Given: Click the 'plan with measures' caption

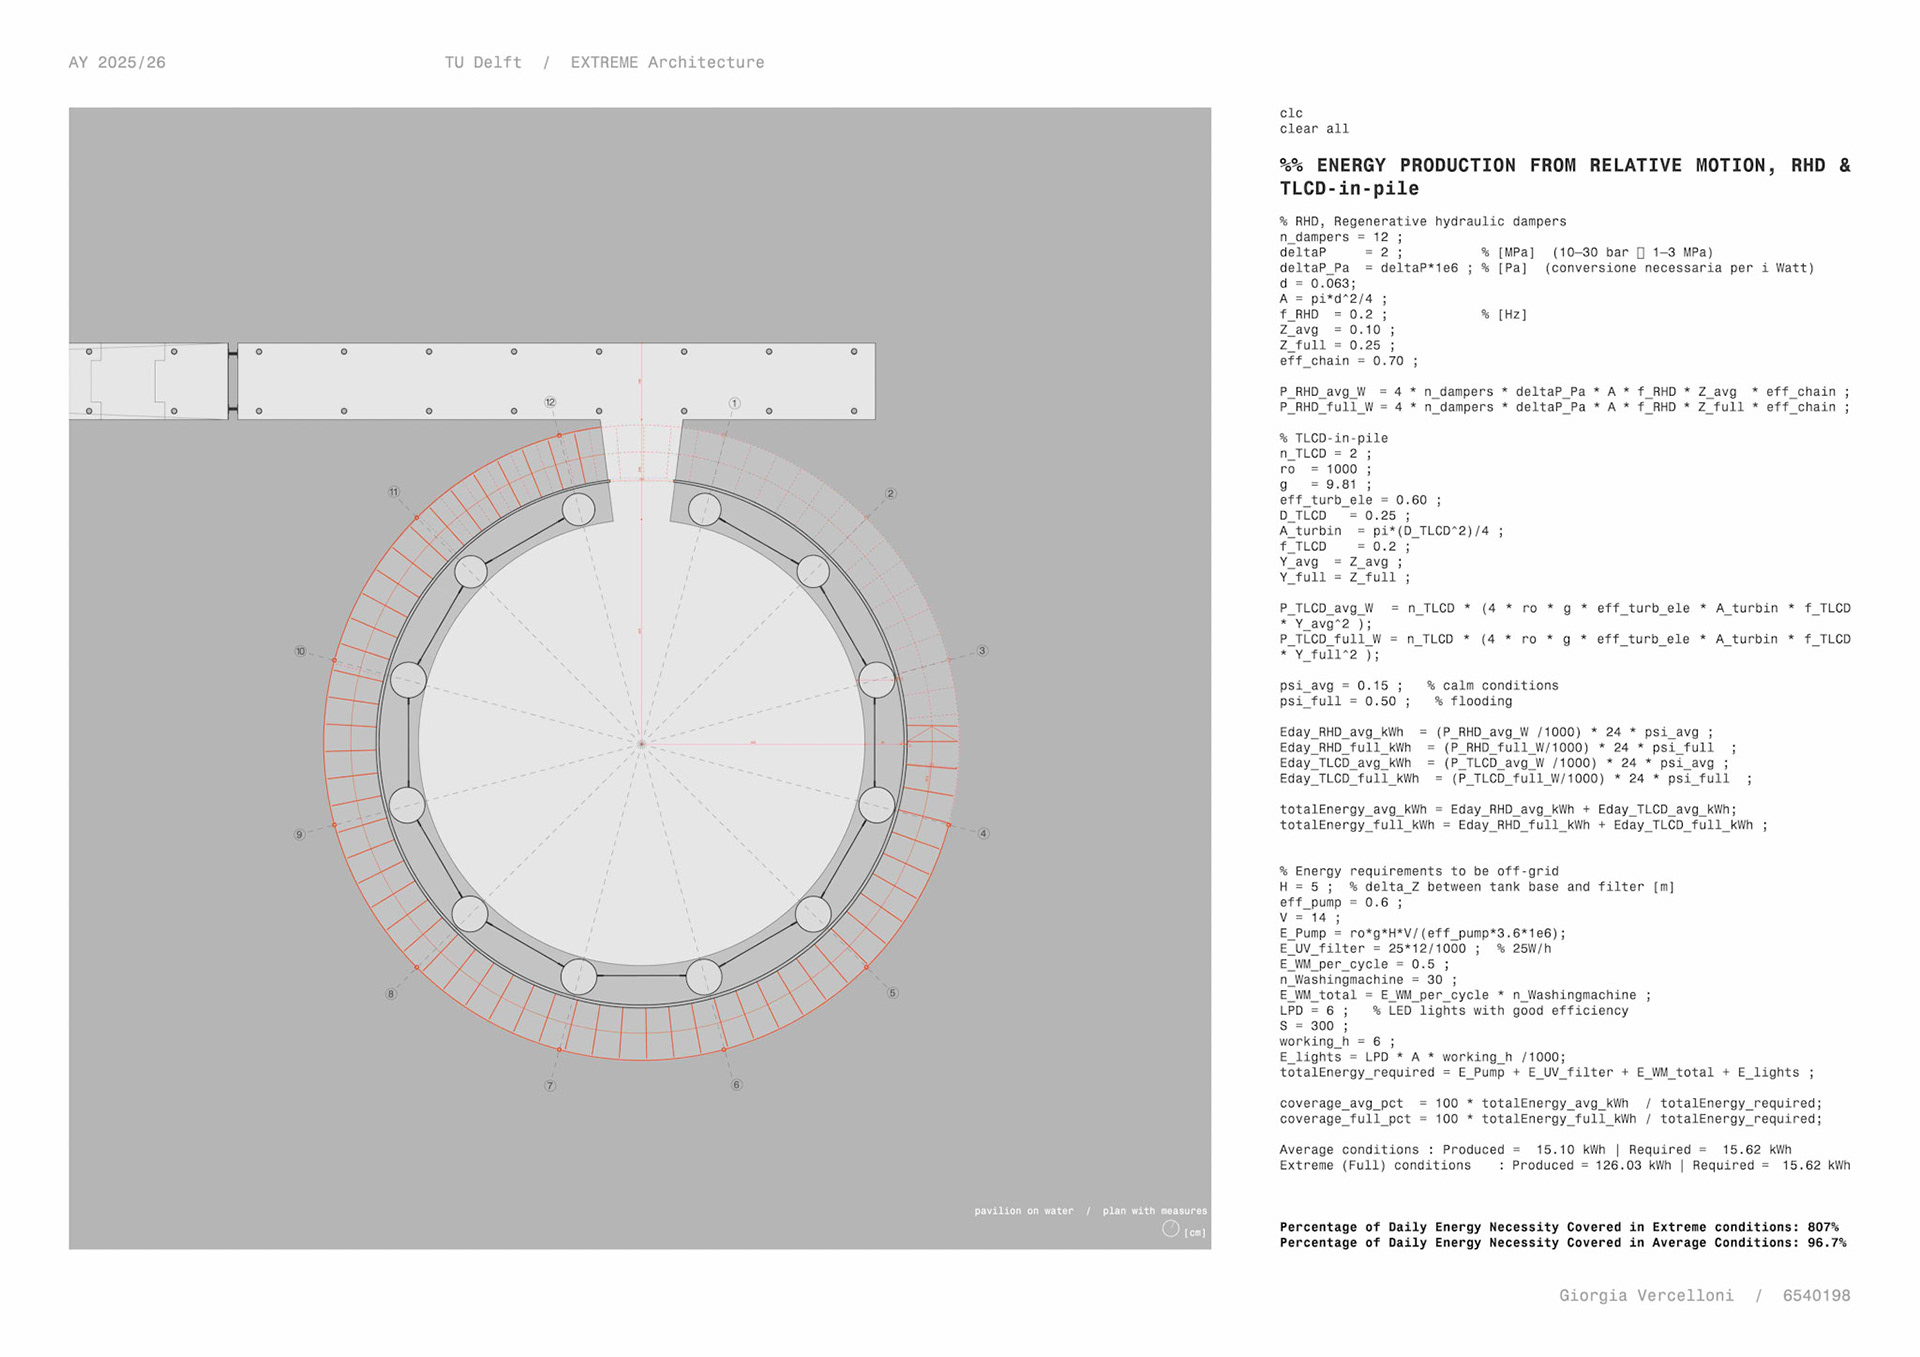Looking at the screenshot, I should coord(1154,1211).
